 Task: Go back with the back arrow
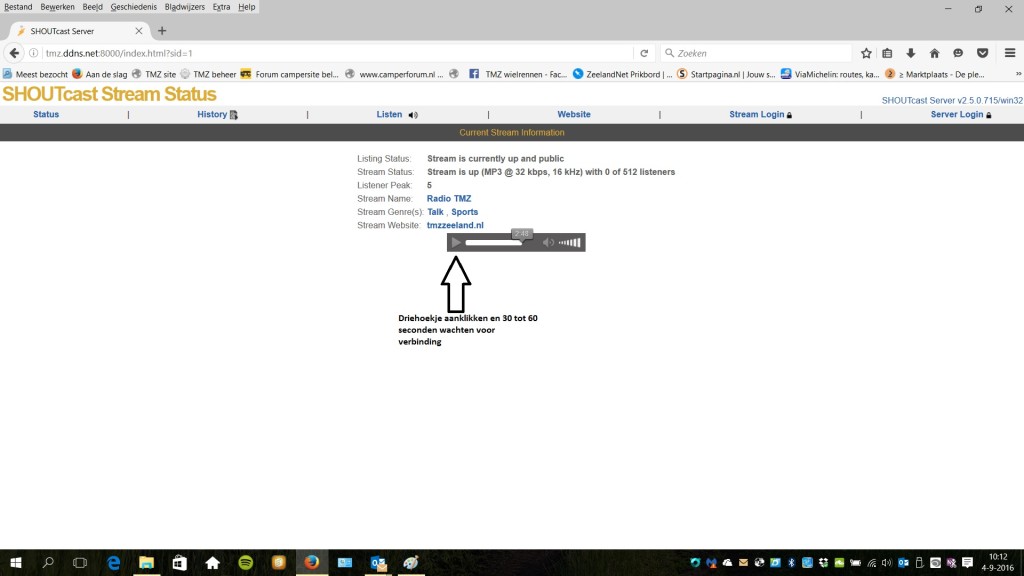(x=14, y=53)
